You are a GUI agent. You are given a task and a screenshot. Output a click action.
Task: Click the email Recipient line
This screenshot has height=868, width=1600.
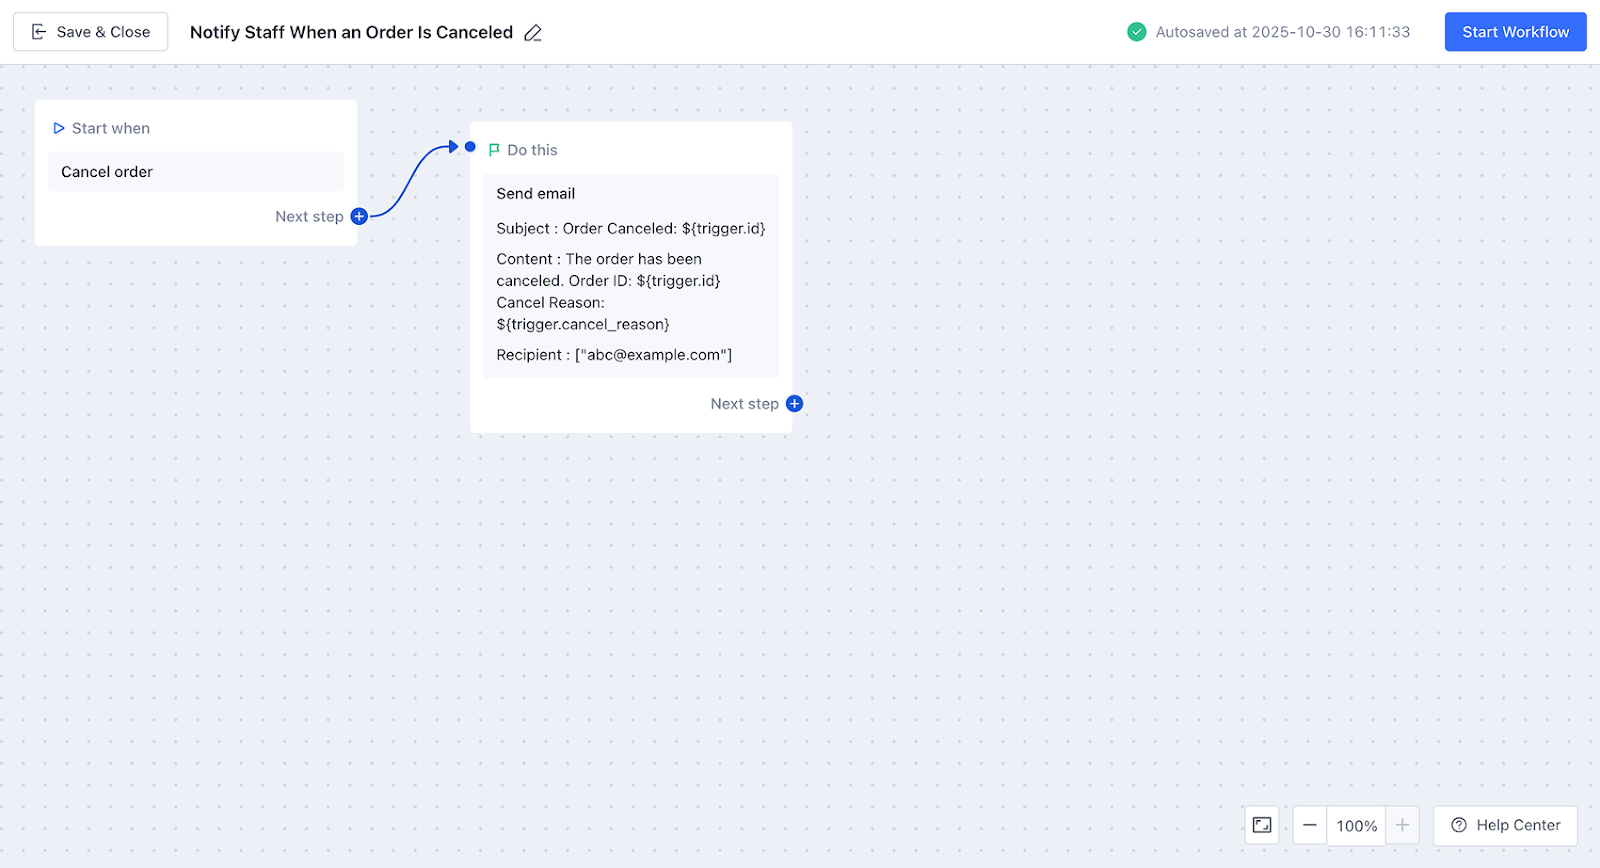coord(614,355)
